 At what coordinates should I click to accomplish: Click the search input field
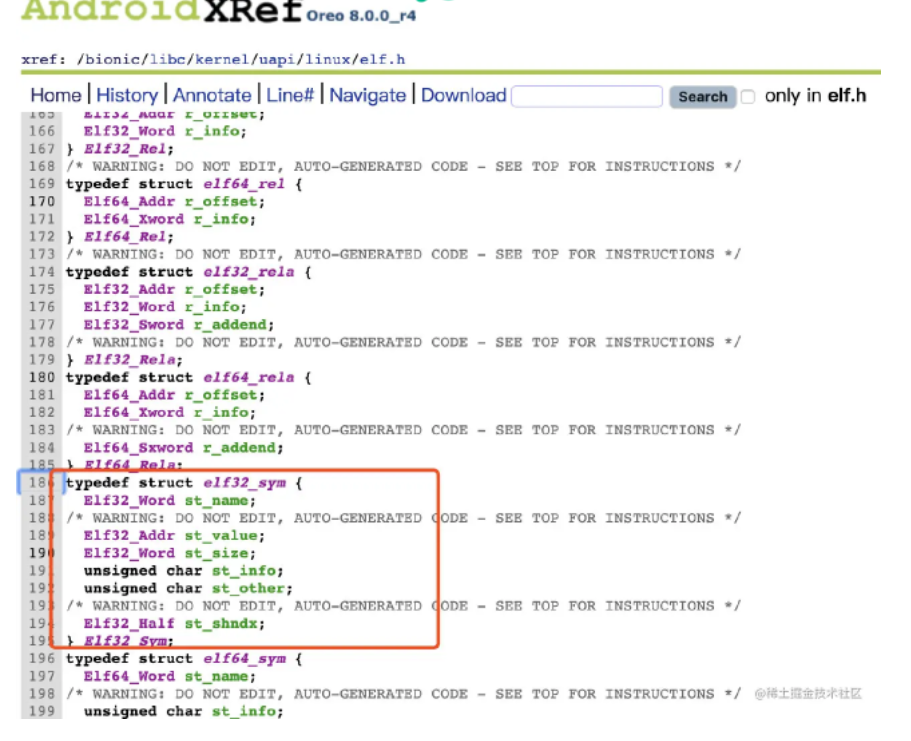point(587,95)
